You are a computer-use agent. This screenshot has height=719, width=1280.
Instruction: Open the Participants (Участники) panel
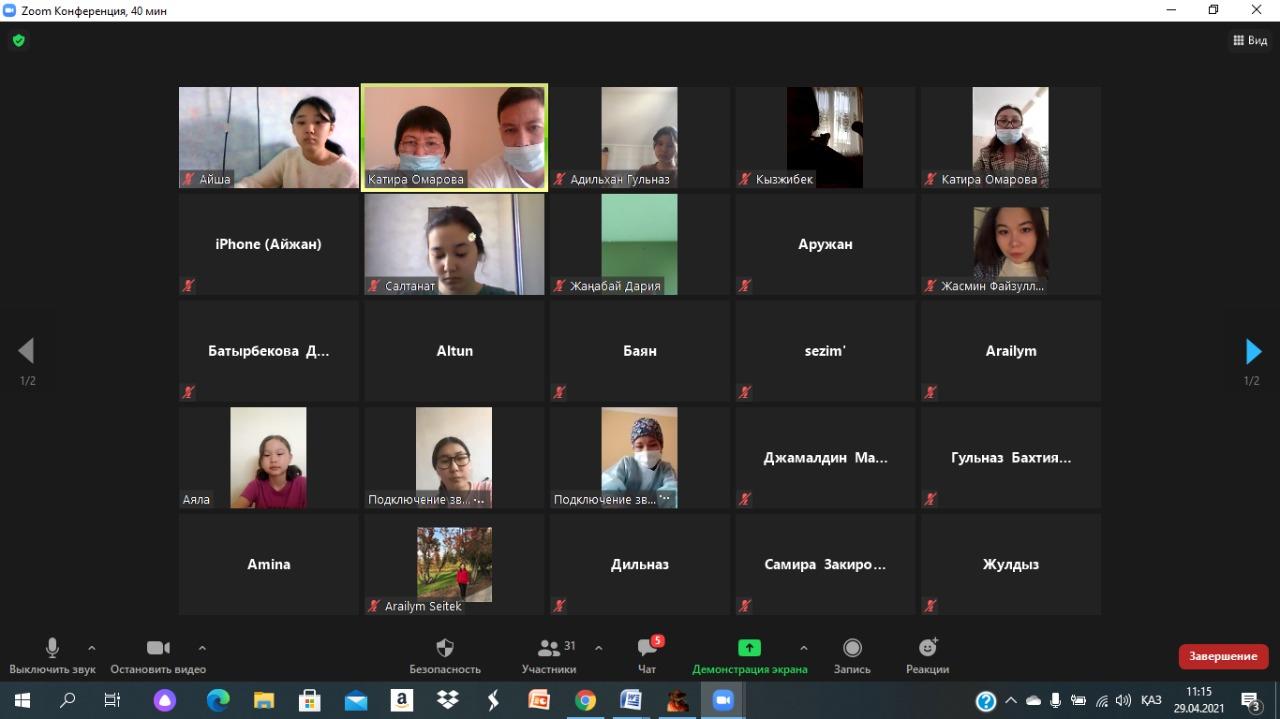click(549, 655)
